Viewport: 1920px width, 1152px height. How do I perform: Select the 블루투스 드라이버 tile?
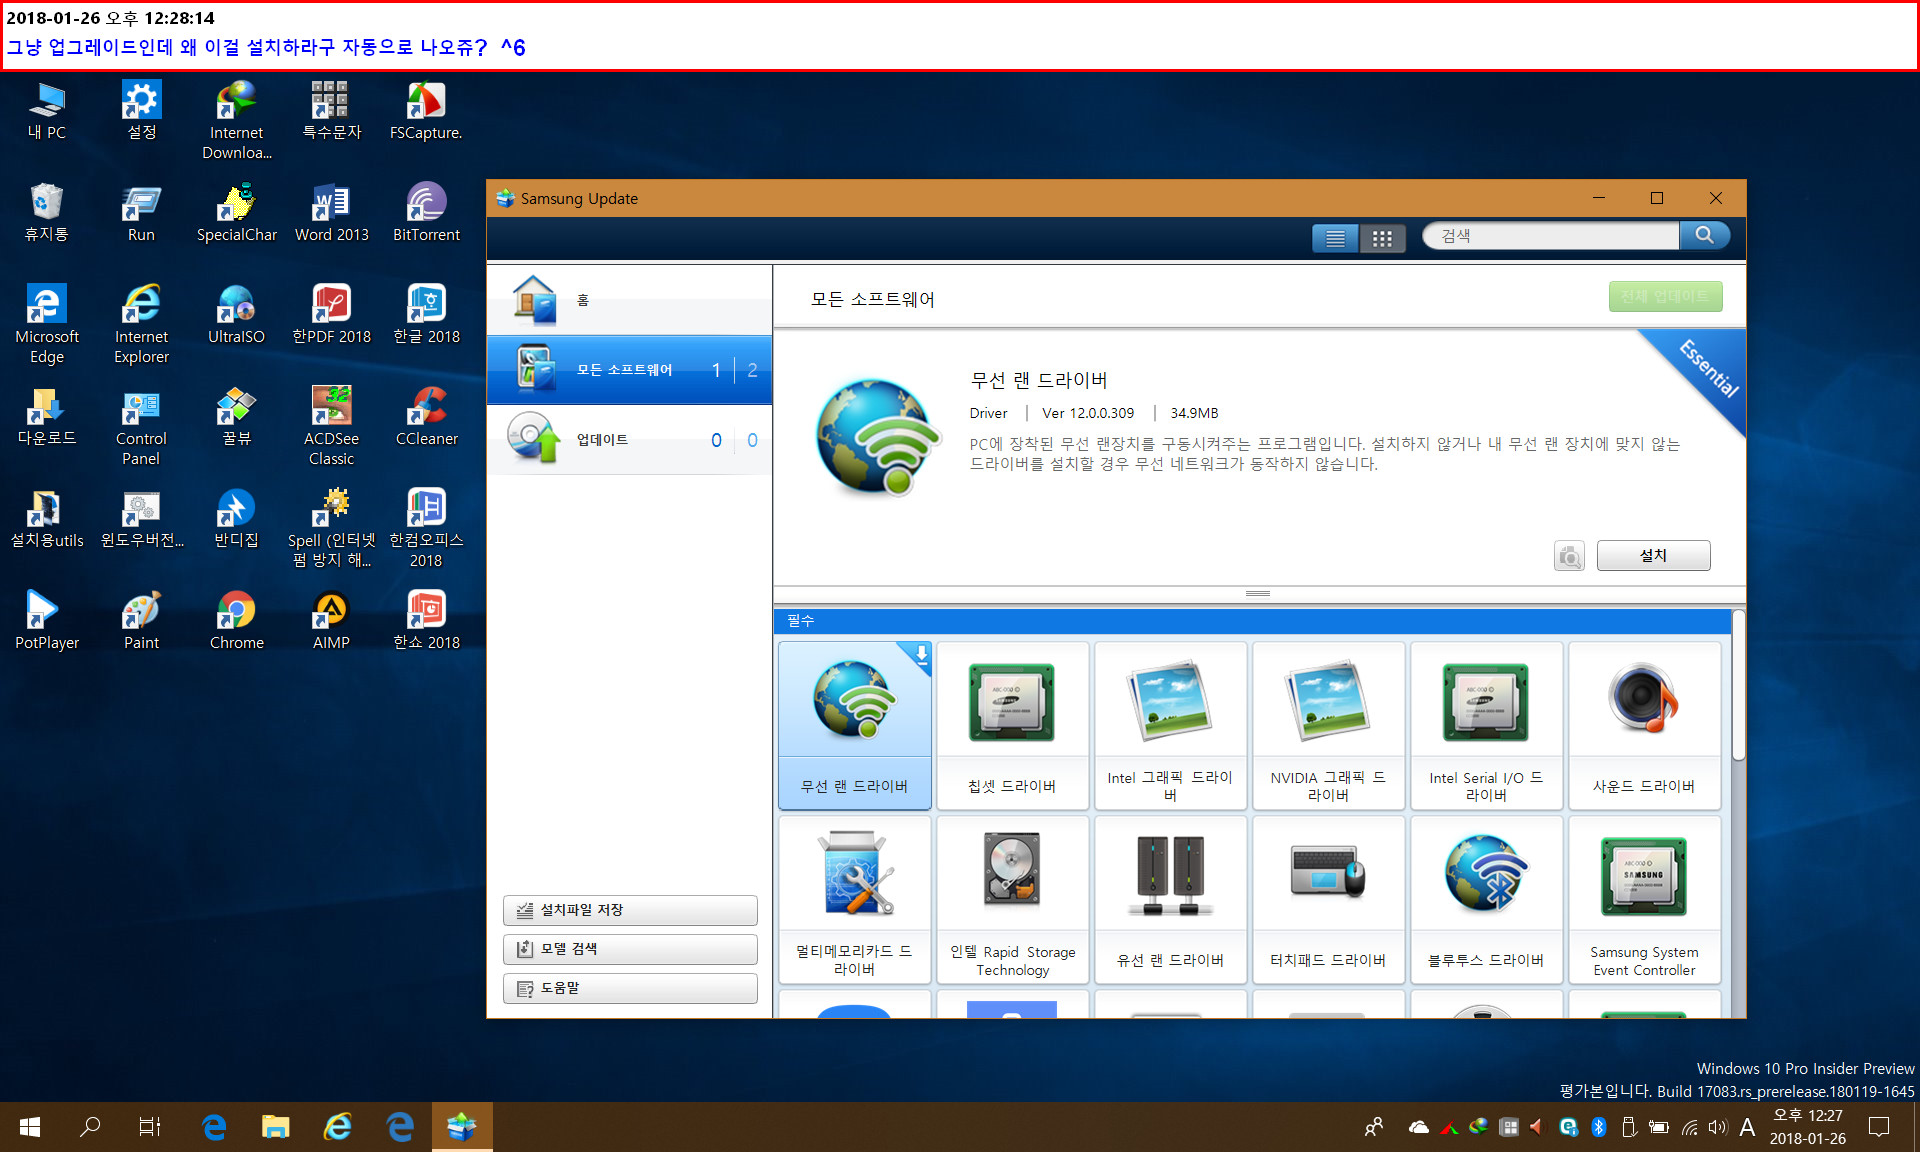point(1486,899)
